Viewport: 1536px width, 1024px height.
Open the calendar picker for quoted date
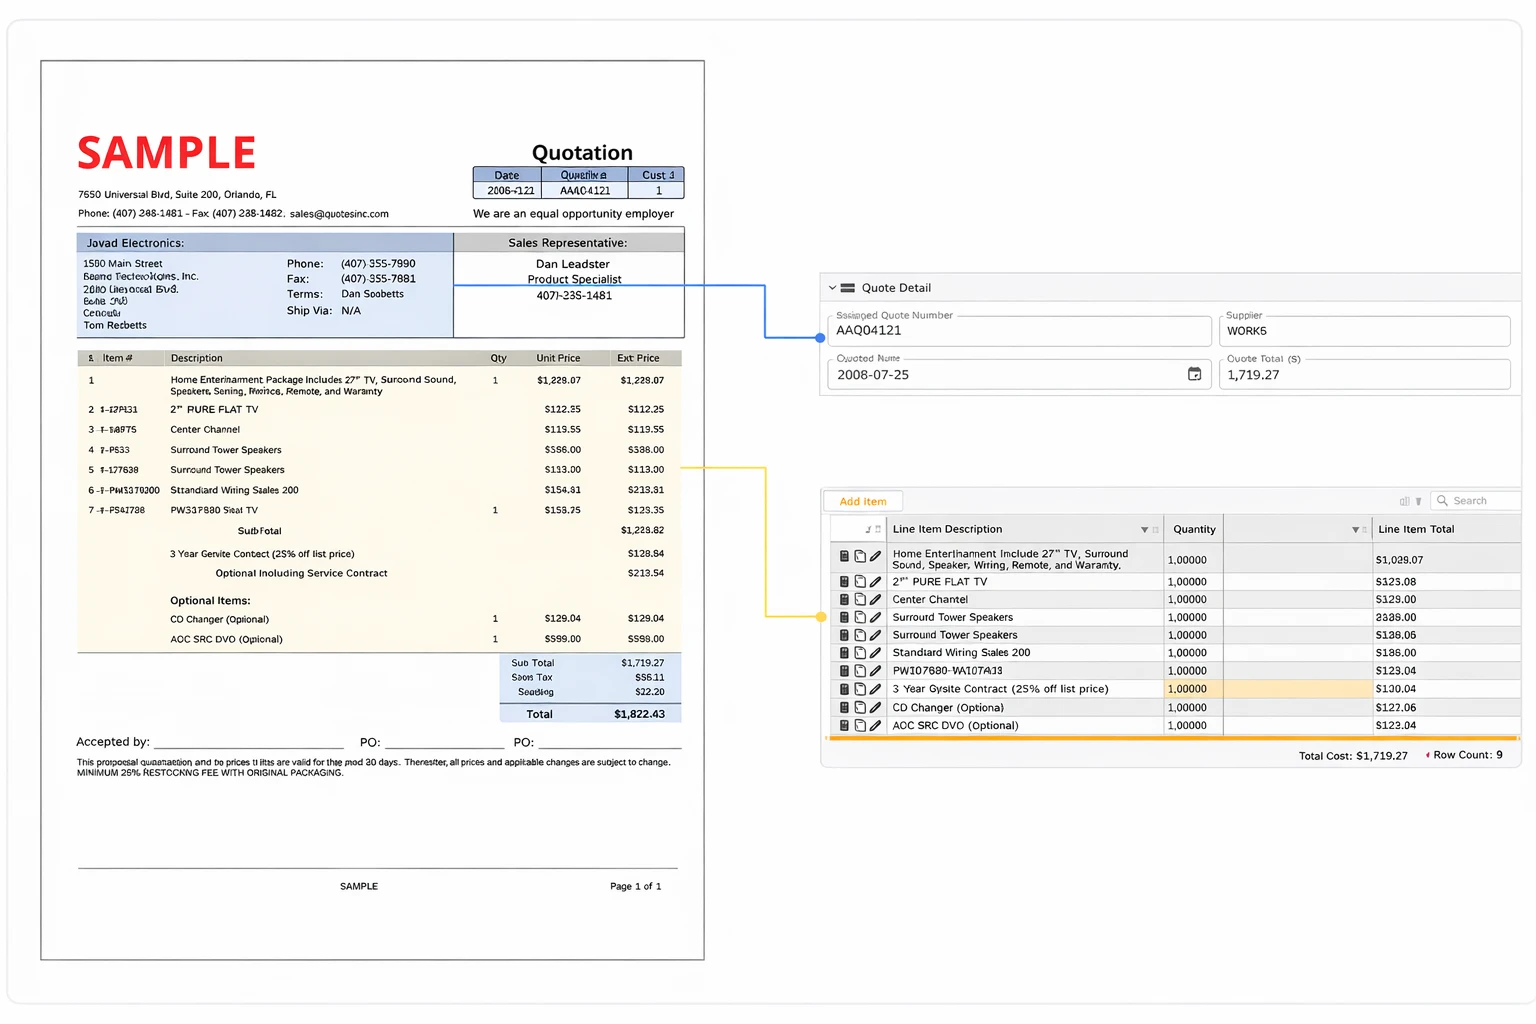[x=1194, y=374]
